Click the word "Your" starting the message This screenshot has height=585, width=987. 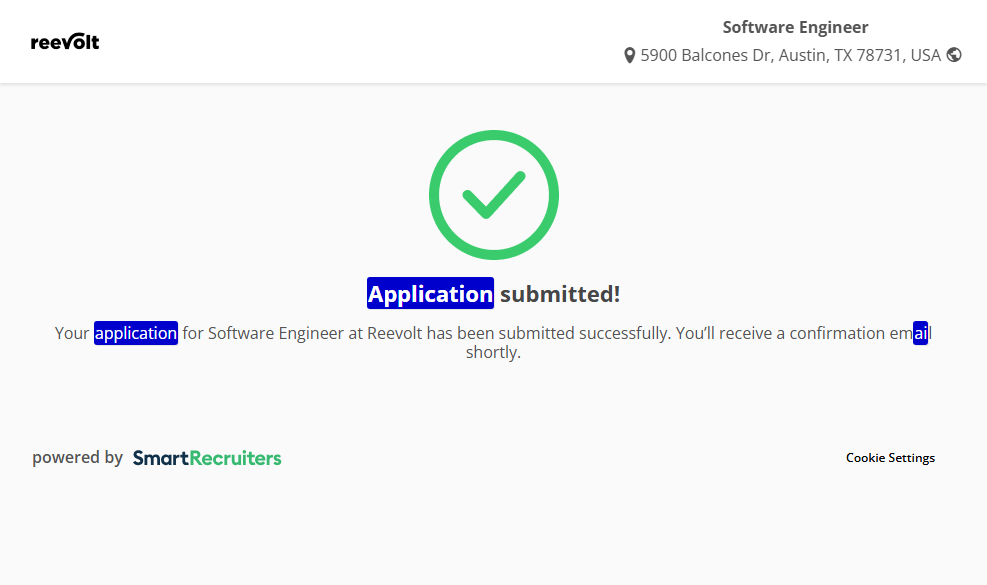pyautogui.click(x=72, y=333)
